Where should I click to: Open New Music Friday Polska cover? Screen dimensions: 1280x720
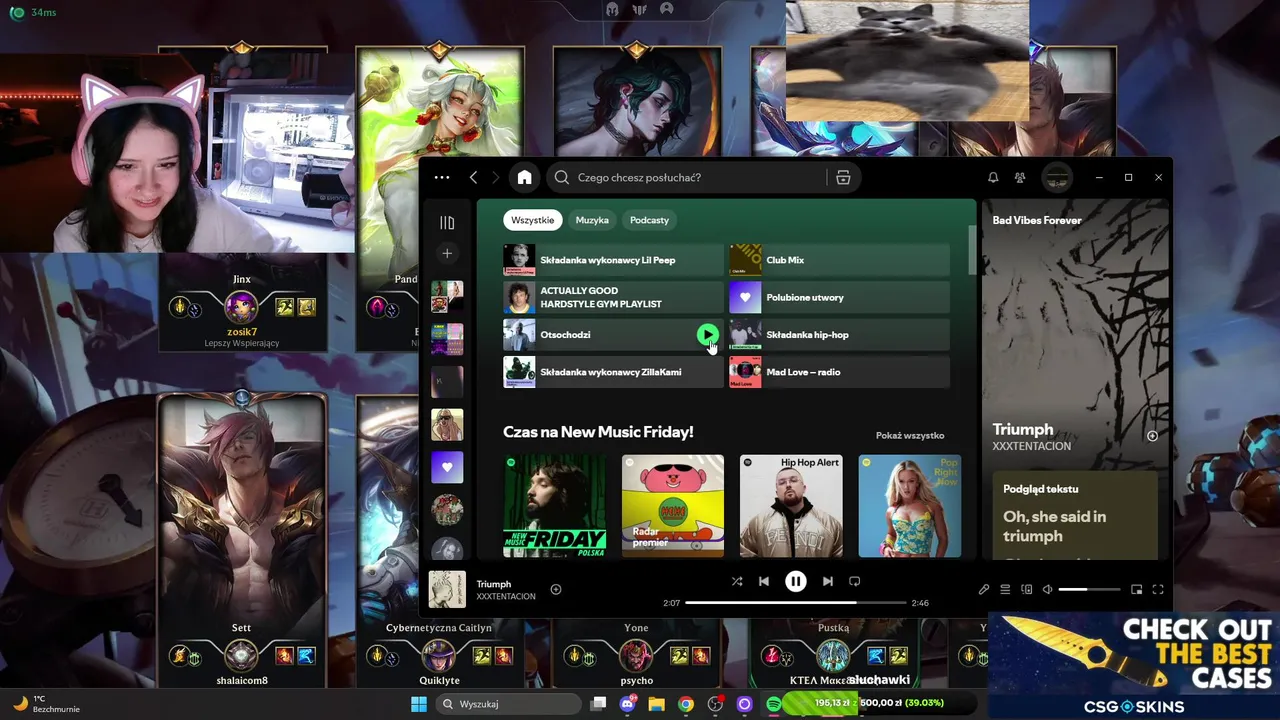click(555, 506)
